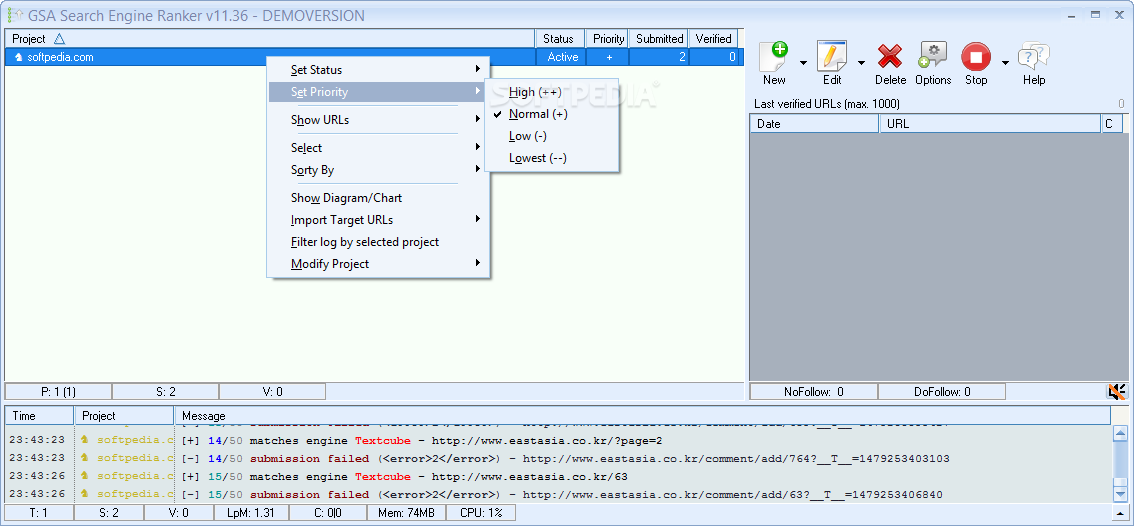Set priority to Lowest (--)

click(552, 158)
